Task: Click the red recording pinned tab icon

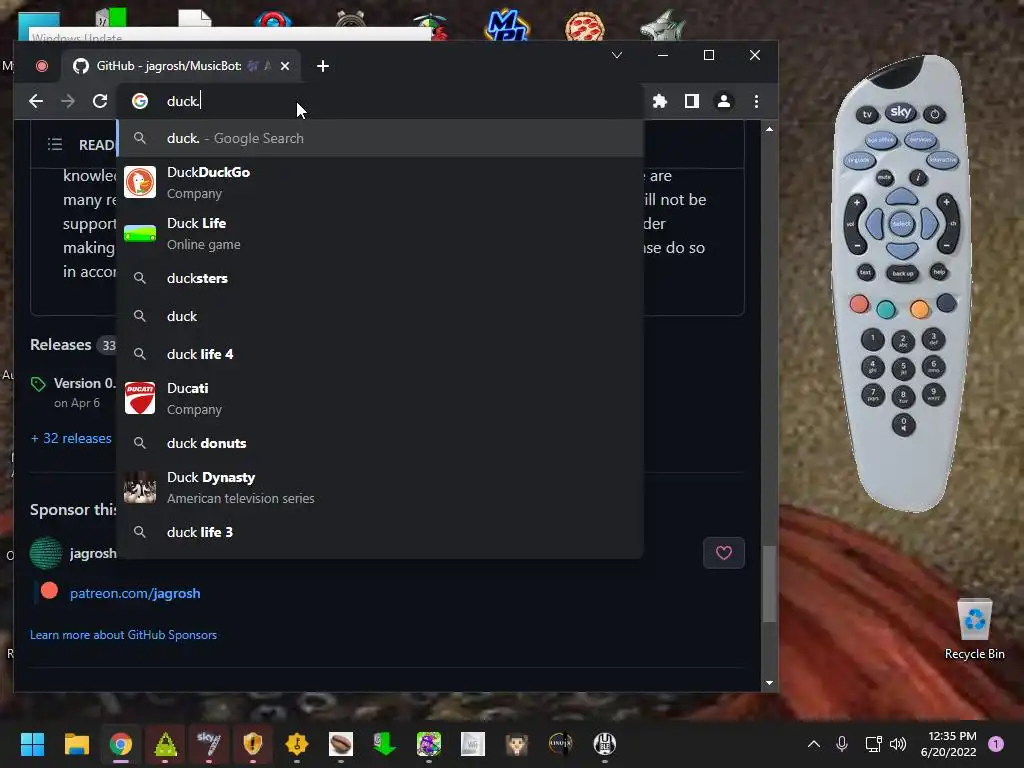Action: [42, 66]
